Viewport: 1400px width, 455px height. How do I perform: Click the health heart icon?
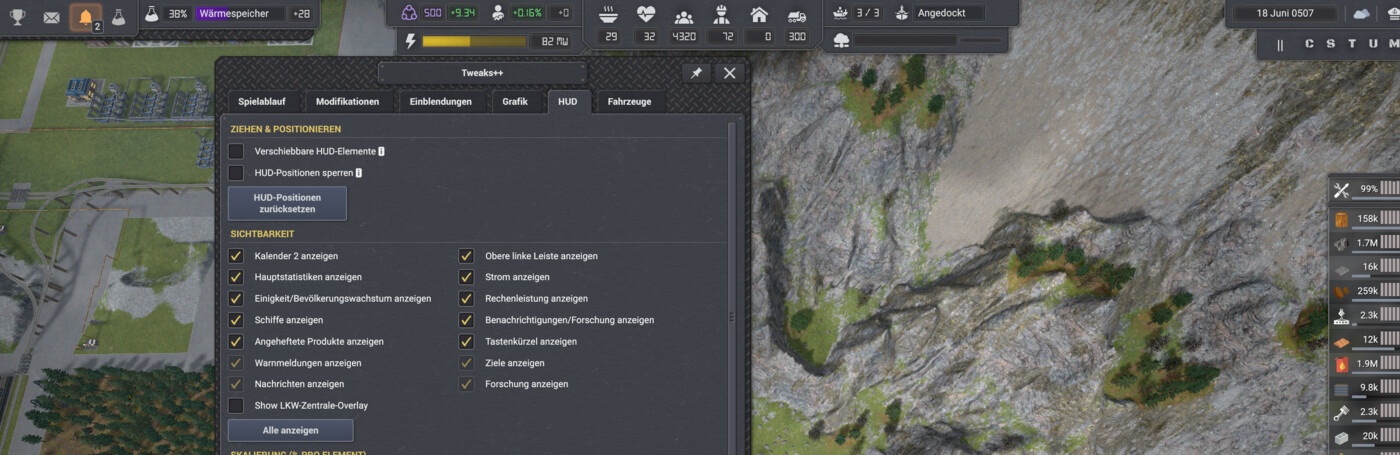pyautogui.click(x=646, y=14)
